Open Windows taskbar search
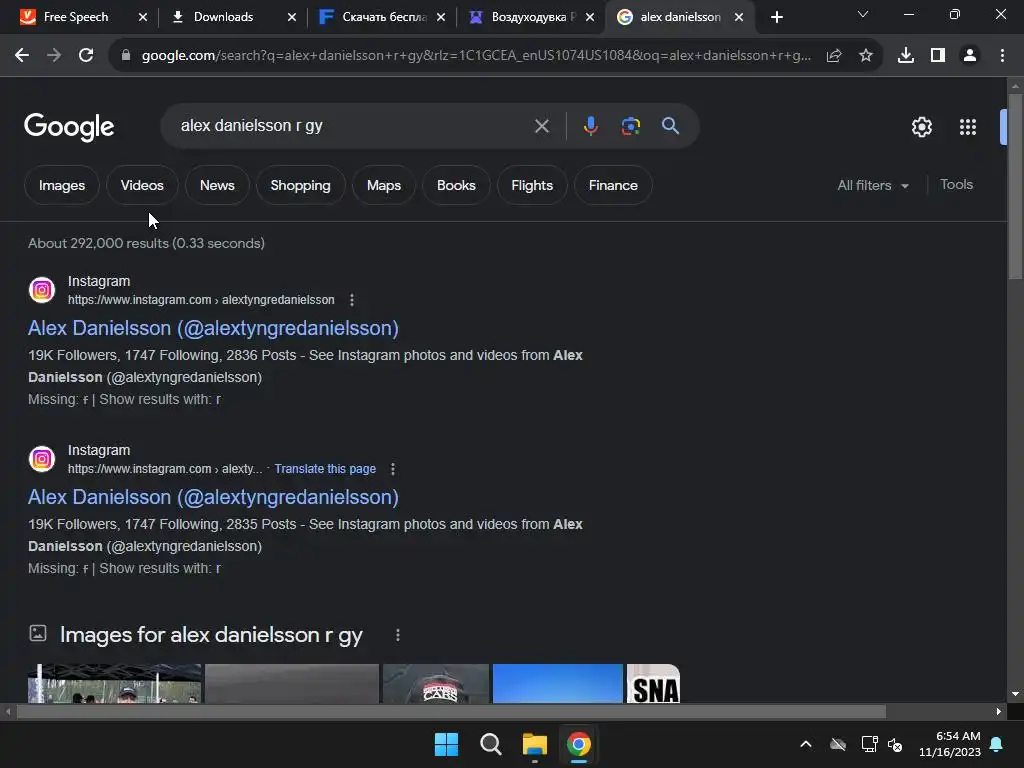The width and height of the screenshot is (1024, 768). [x=490, y=744]
